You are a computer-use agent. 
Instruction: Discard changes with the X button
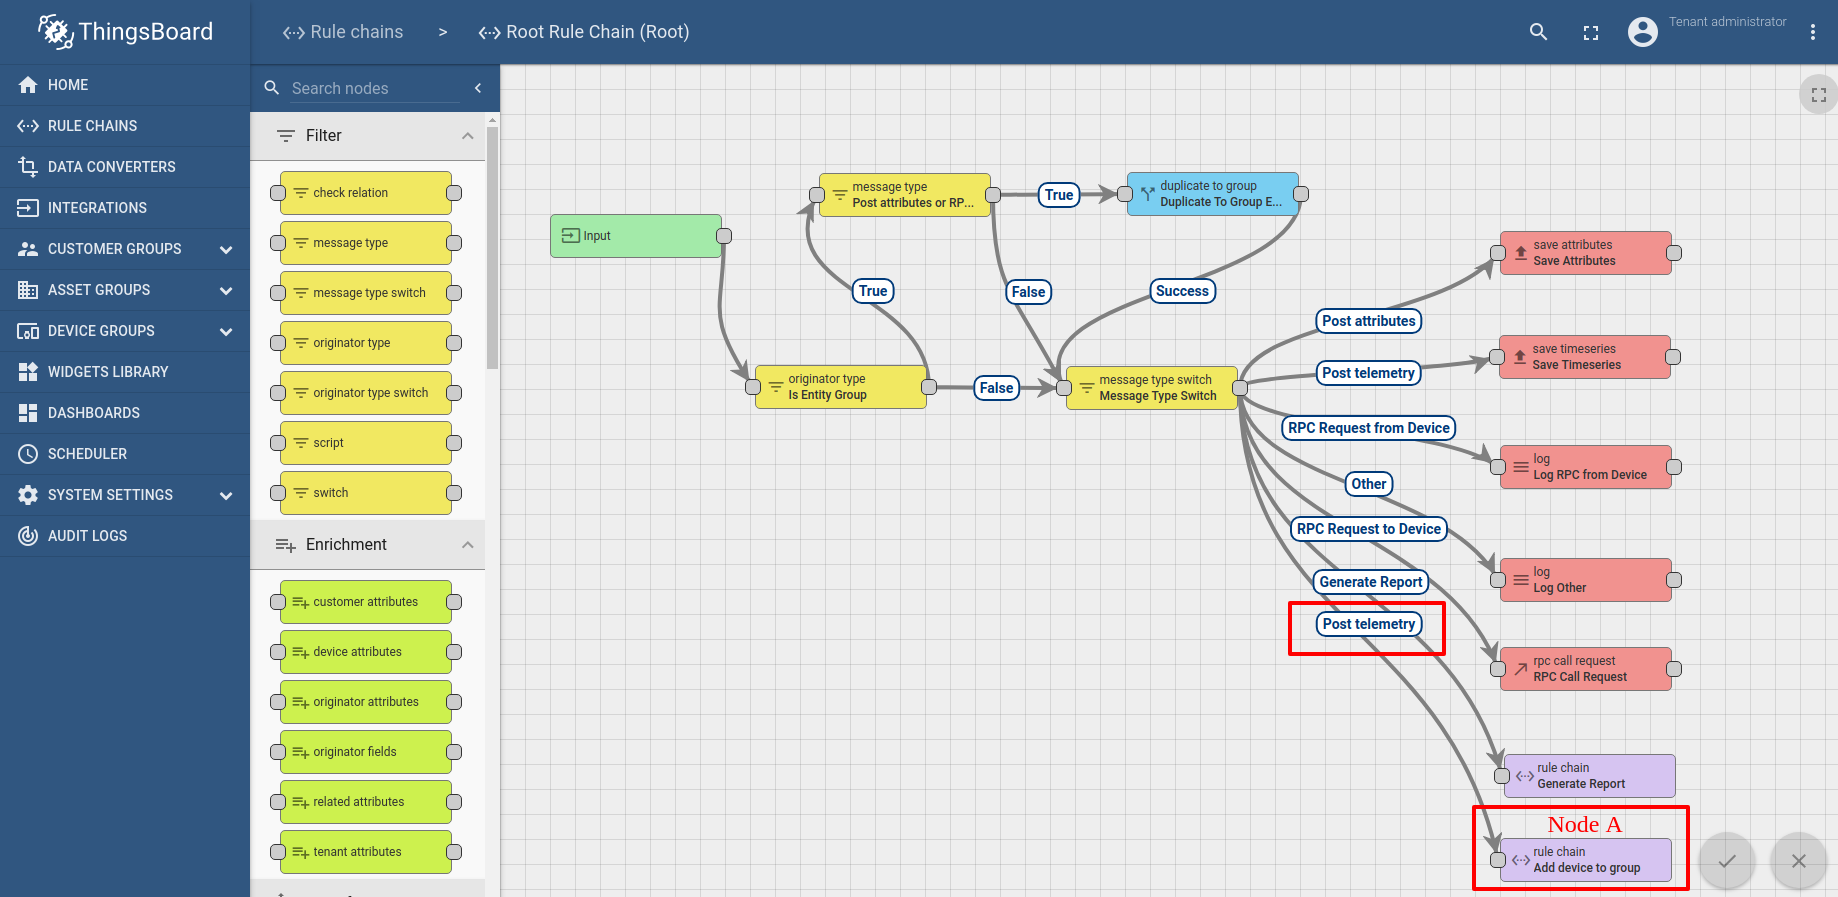point(1798,861)
